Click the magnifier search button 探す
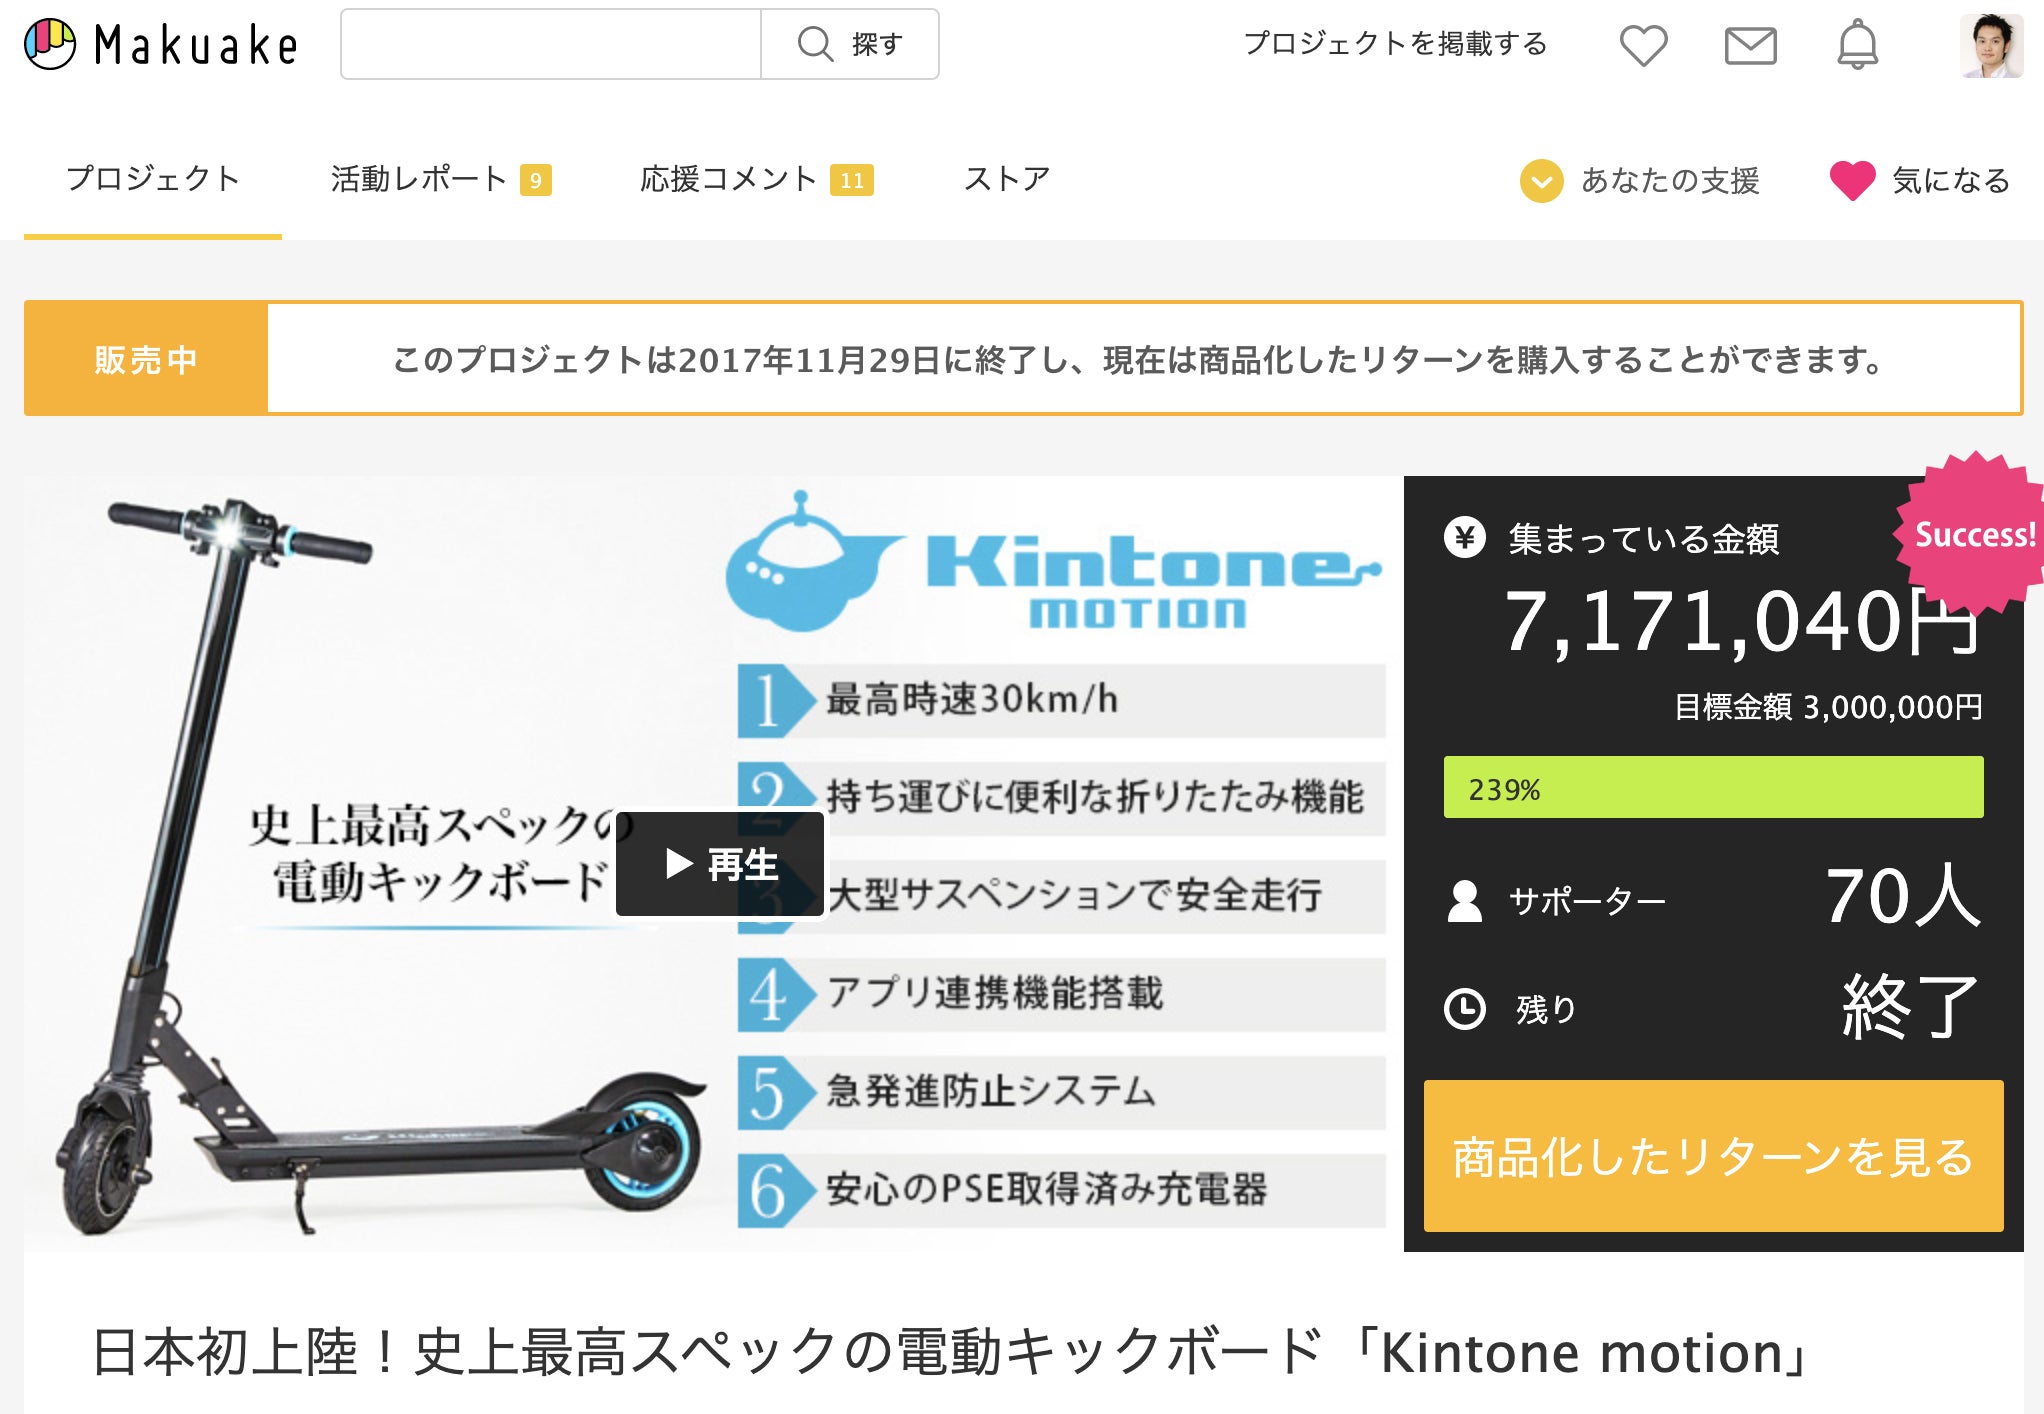 point(850,44)
